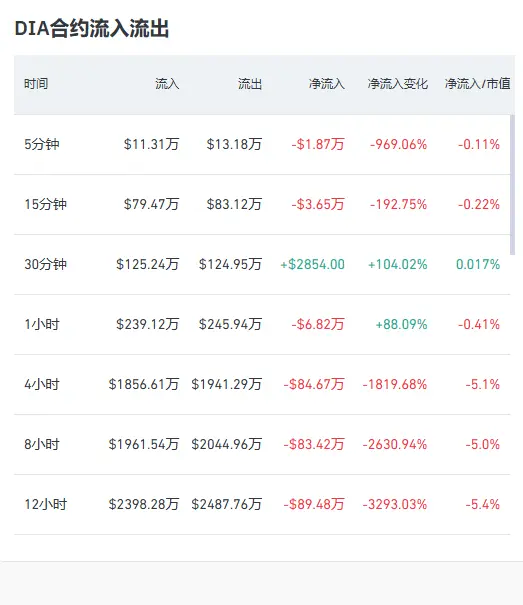Click the 净流入 column header
Screen dimensions: 523x605
click(327, 84)
